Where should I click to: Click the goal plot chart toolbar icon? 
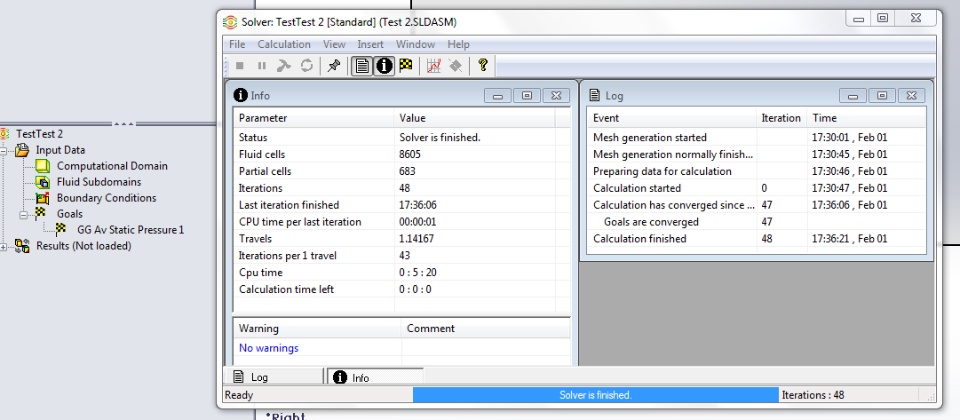pyautogui.click(x=433, y=66)
